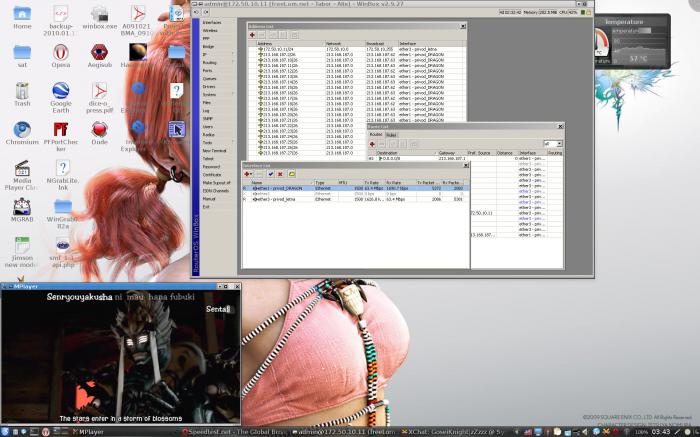Switch to the Routes tab in Route List

pyautogui.click(x=376, y=134)
